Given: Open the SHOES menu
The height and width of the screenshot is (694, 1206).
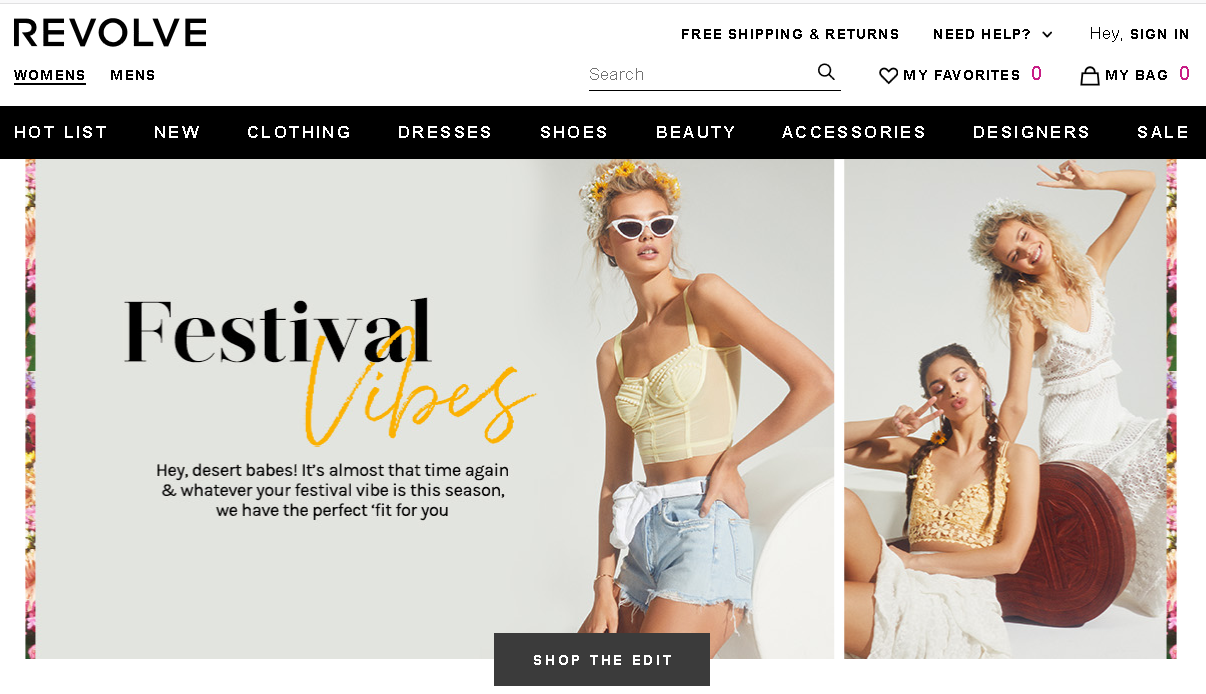Looking at the screenshot, I should (x=574, y=132).
